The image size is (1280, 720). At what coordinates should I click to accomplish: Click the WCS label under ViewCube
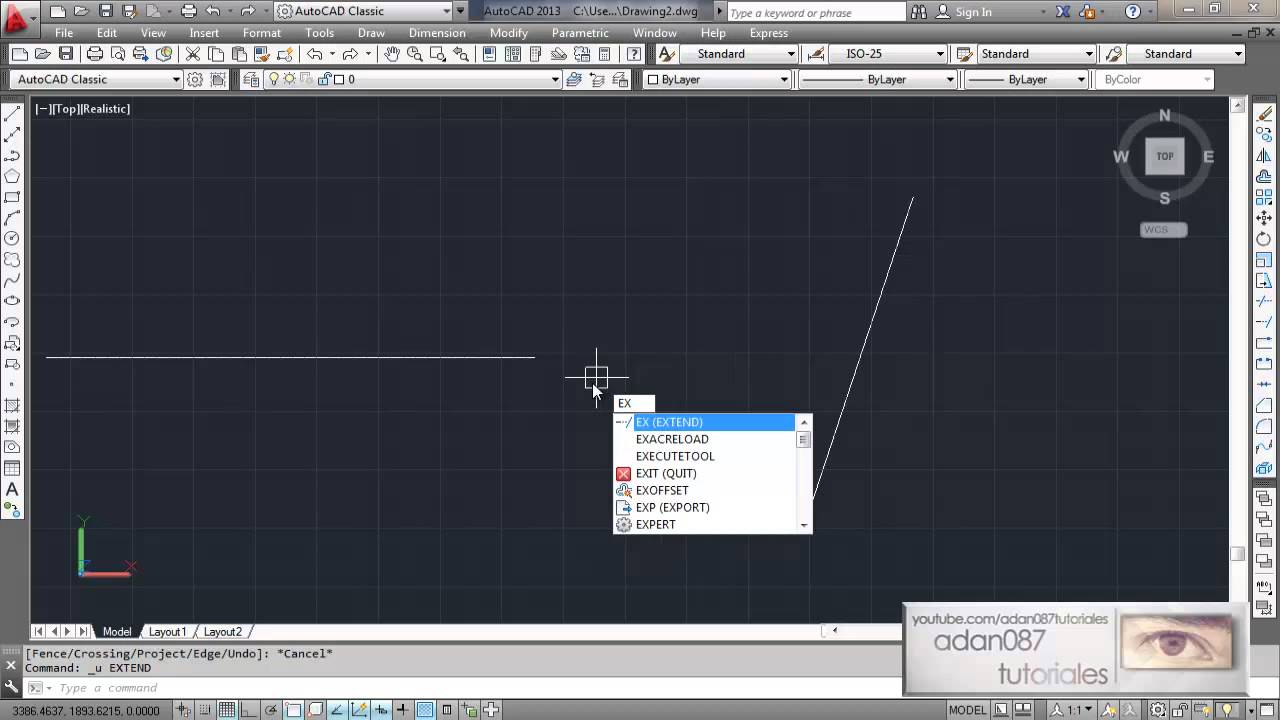1163,229
